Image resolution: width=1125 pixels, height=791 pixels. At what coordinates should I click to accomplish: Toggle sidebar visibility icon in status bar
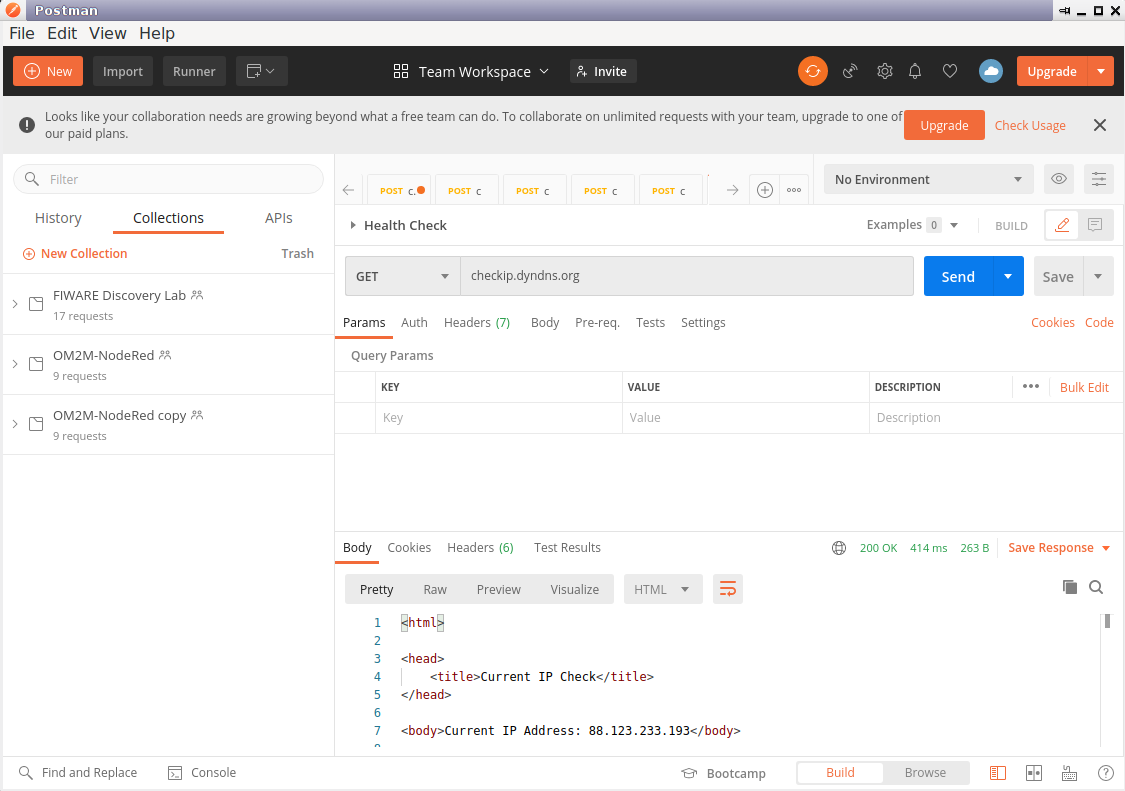[997, 773]
